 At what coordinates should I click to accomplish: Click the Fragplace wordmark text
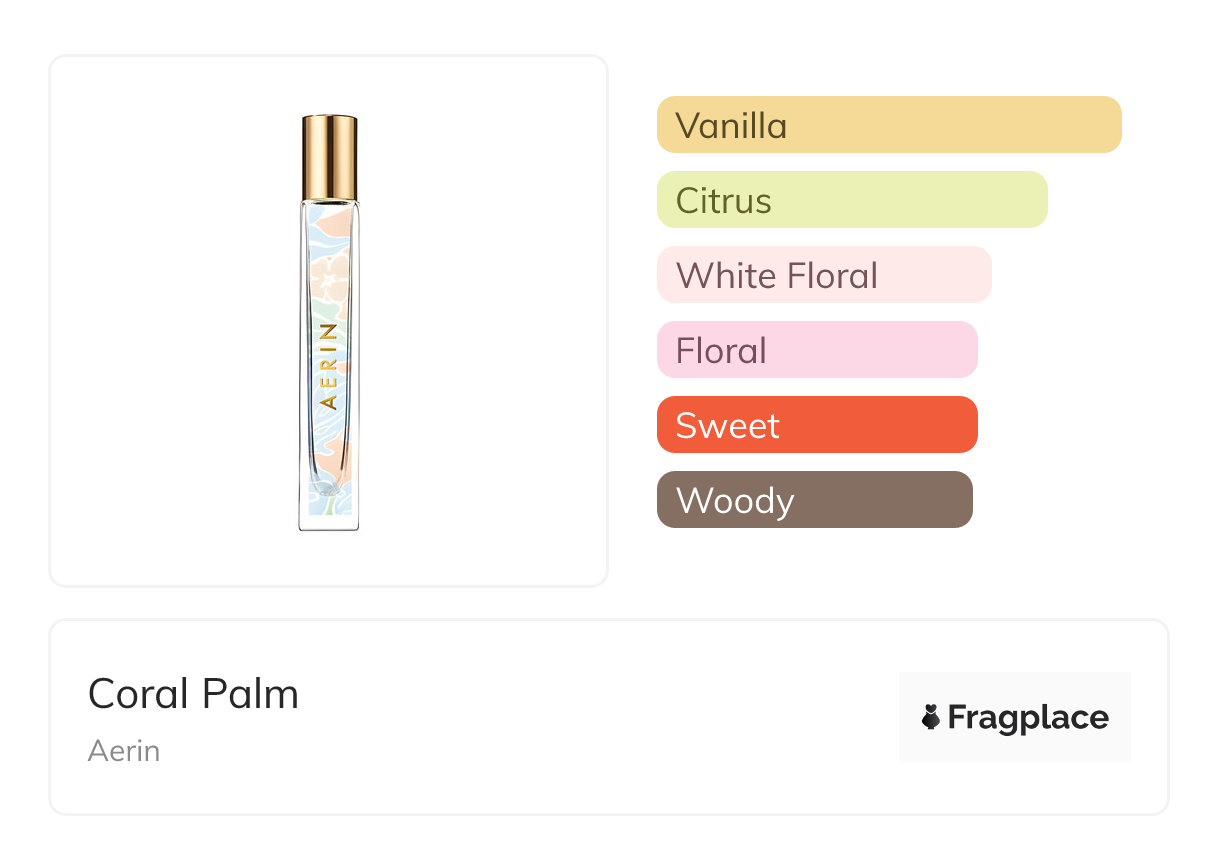pyautogui.click(x=1028, y=718)
